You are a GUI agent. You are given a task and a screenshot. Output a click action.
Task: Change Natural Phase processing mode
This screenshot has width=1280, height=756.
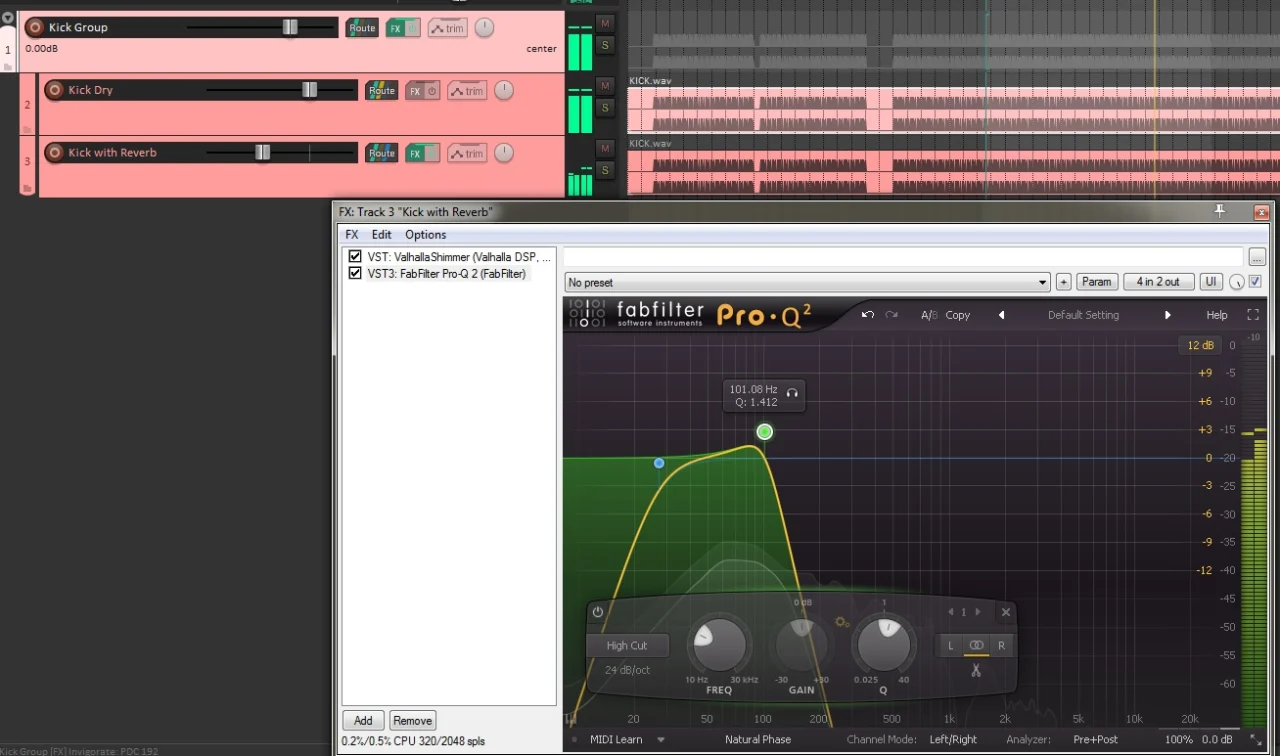pyautogui.click(x=758, y=740)
